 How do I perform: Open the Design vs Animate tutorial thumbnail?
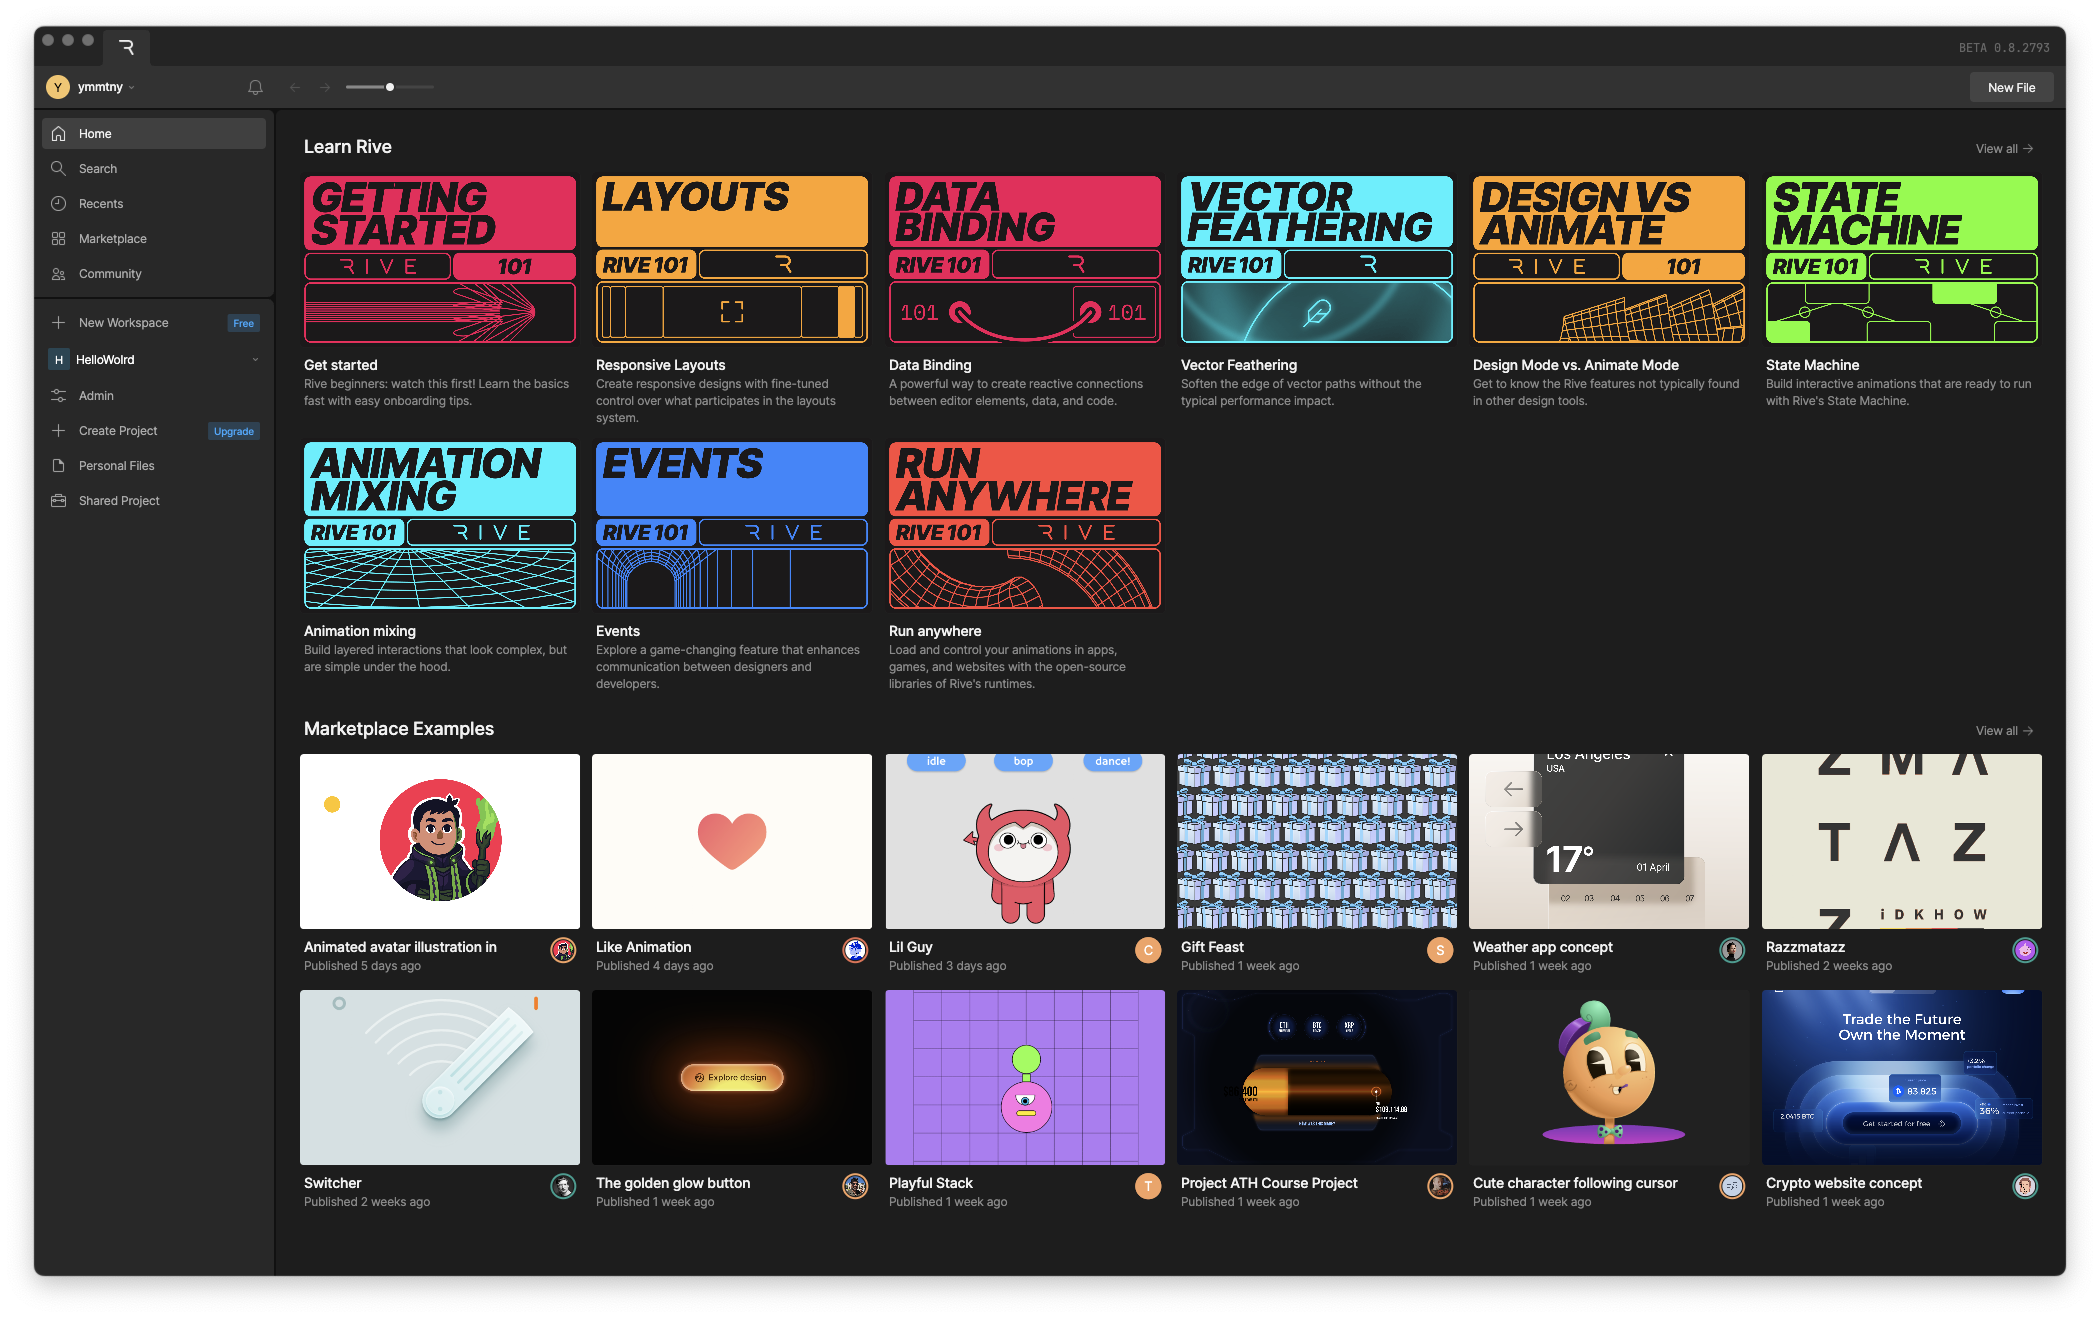[1609, 259]
